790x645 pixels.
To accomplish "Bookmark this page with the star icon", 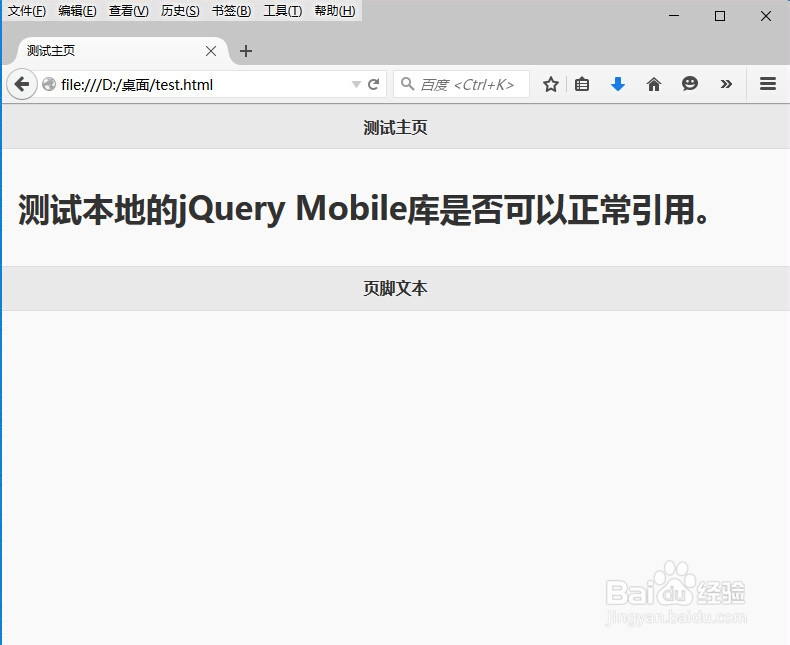I will click(x=551, y=84).
